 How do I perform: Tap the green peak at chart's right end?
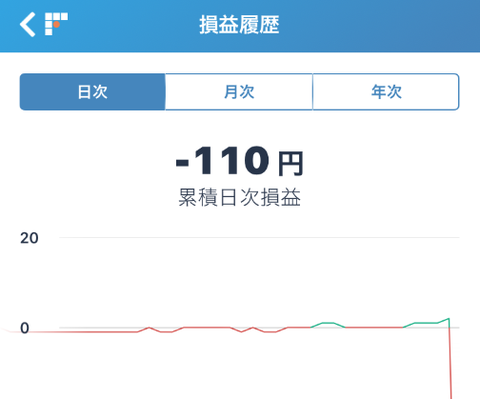448,319
